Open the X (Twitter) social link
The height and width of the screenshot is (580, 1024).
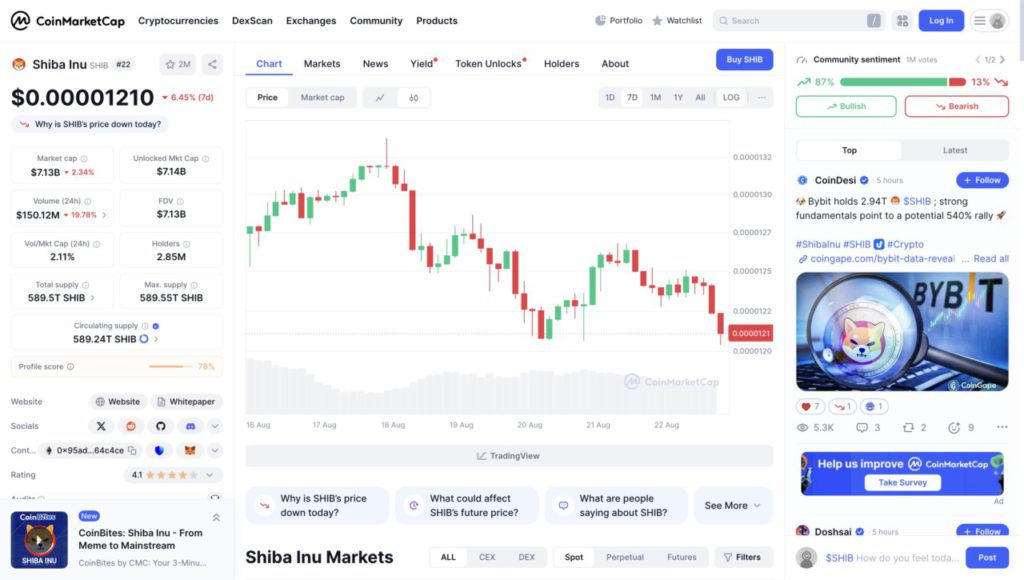click(101, 426)
